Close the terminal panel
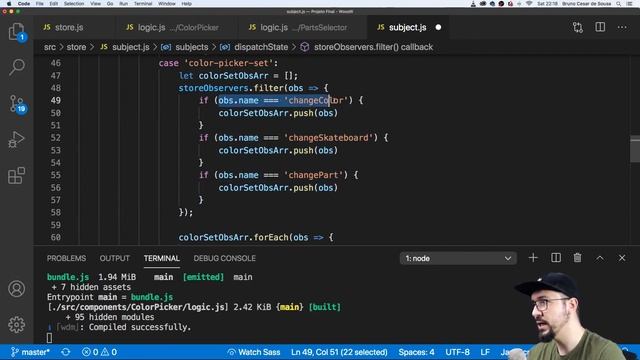 click(x=622, y=258)
